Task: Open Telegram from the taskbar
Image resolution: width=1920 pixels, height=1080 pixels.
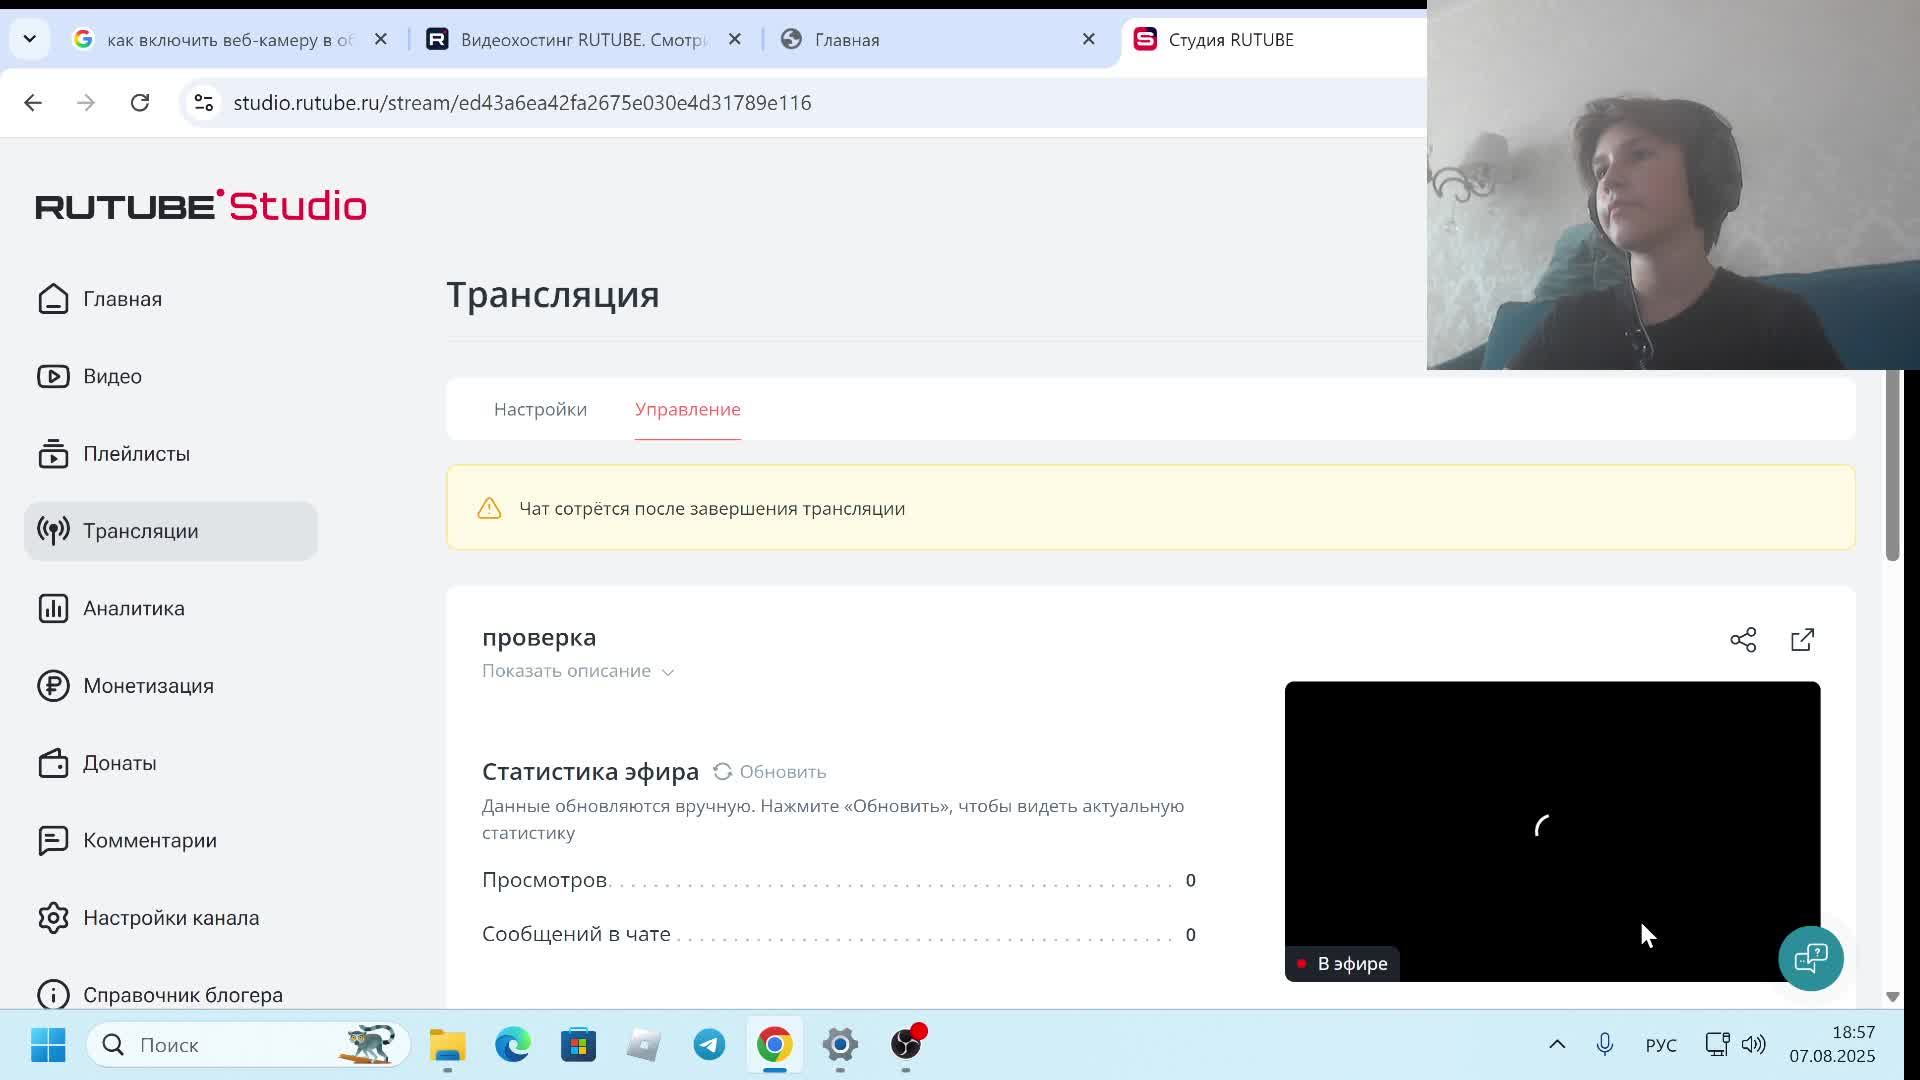Action: (x=709, y=1044)
